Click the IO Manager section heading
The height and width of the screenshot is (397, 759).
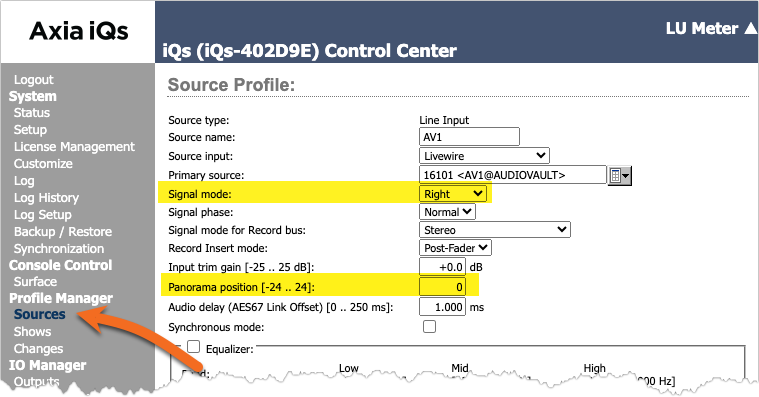(x=47, y=365)
